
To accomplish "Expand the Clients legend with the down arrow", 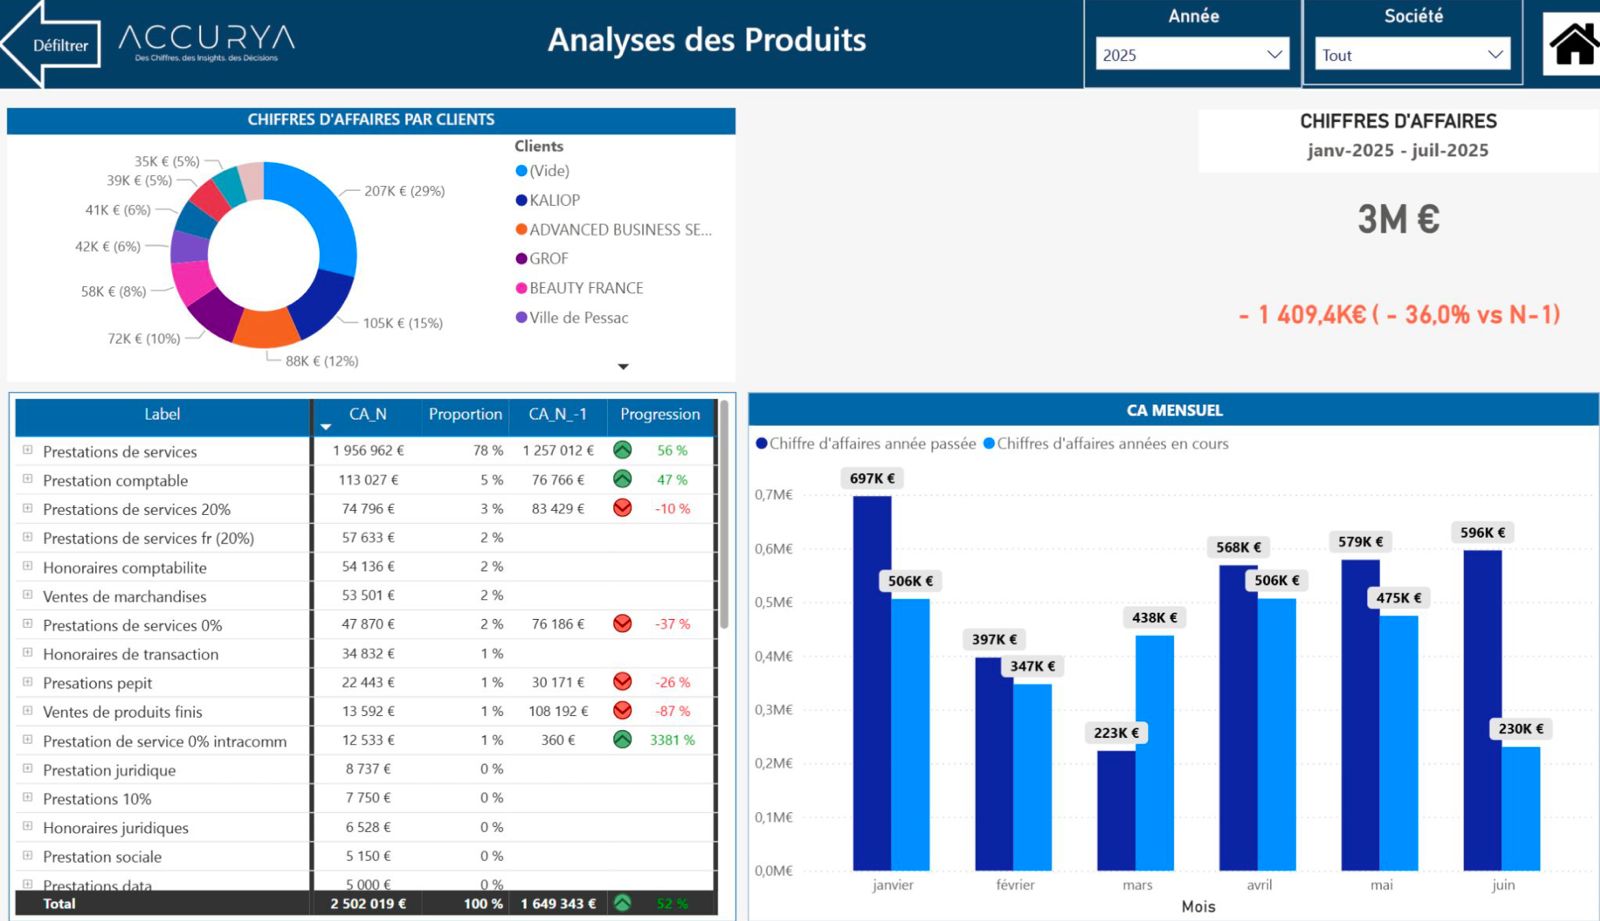I will [624, 366].
